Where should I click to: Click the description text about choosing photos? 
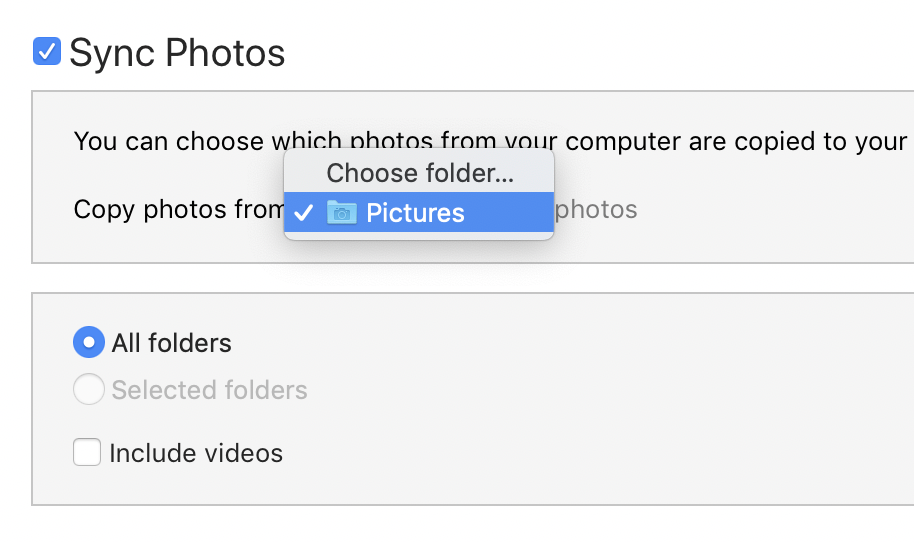(490, 142)
